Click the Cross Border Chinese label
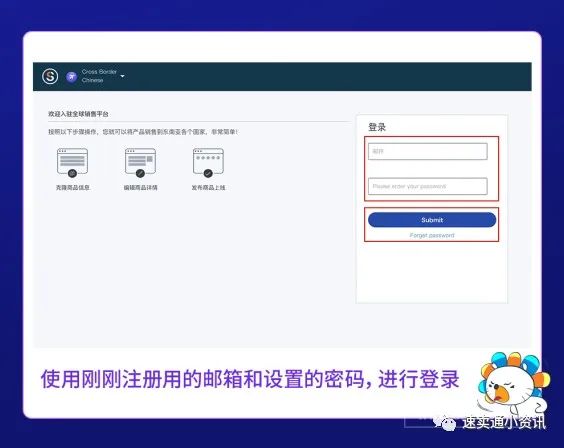The height and width of the screenshot is (448, 564). click(x=99, y=76)
